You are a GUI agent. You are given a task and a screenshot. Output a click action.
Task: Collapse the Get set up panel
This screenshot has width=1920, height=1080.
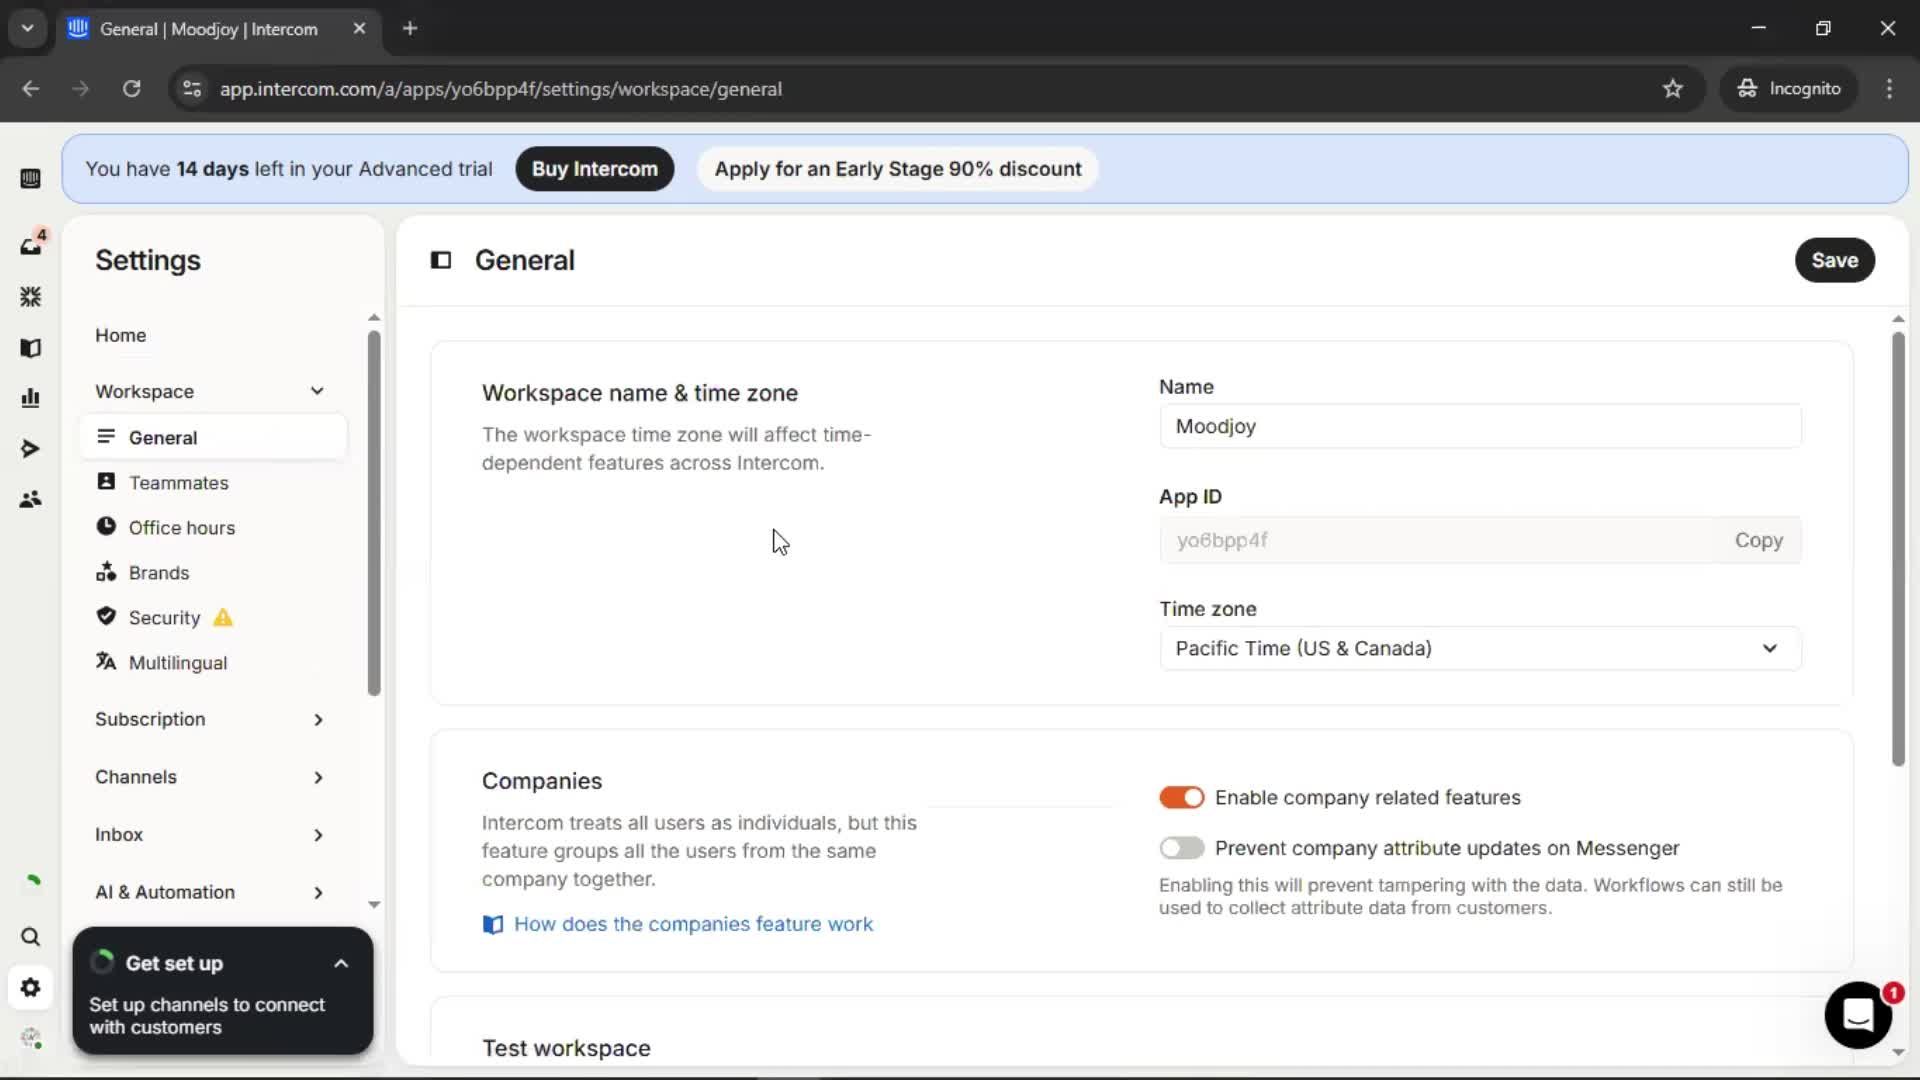point(341,964)
